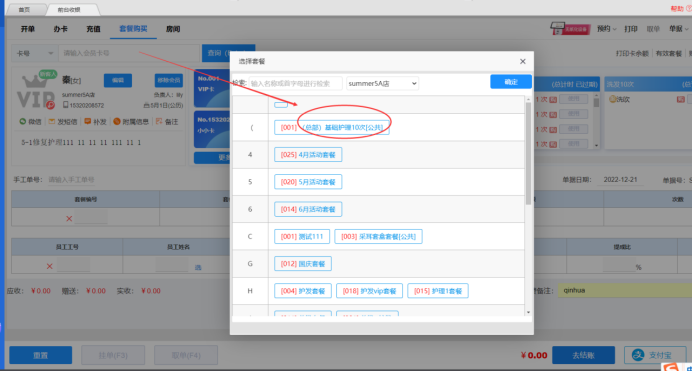The height and width of the screenshot is (372, 692).
Task: Choose the [025] 4月活动套餐 package
Action: (x=308, y=155)
